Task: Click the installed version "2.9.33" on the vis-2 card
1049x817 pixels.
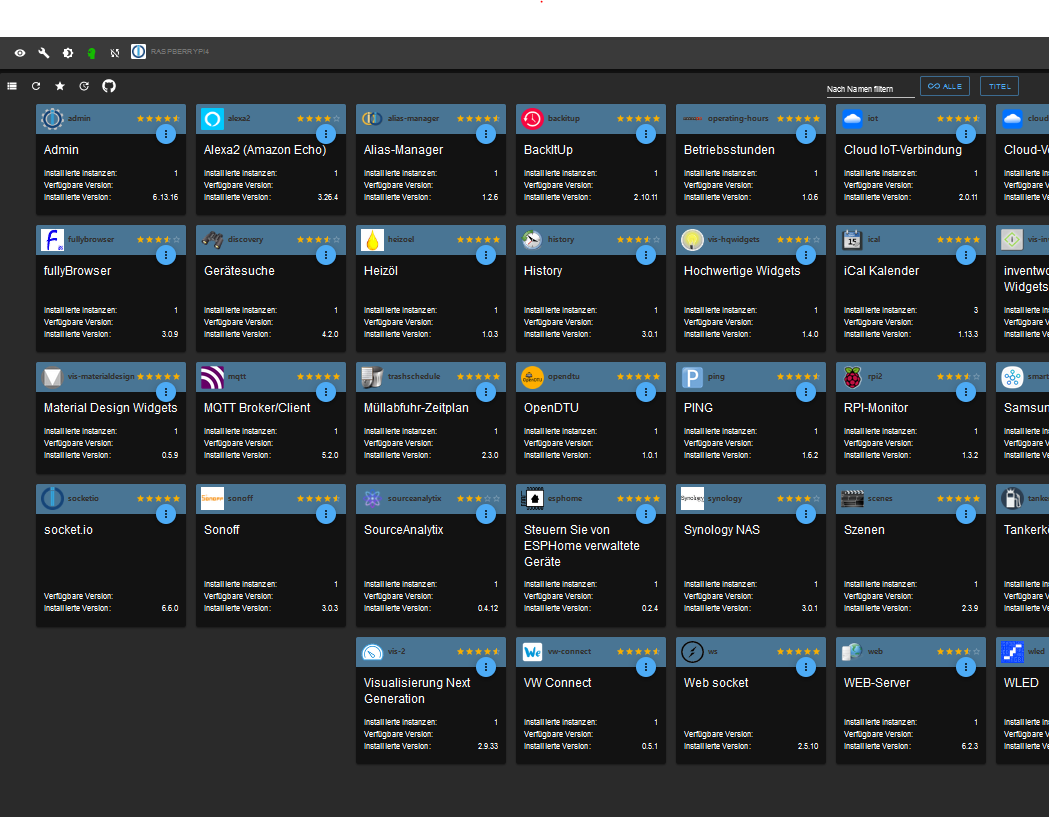Action: [488, 746]
